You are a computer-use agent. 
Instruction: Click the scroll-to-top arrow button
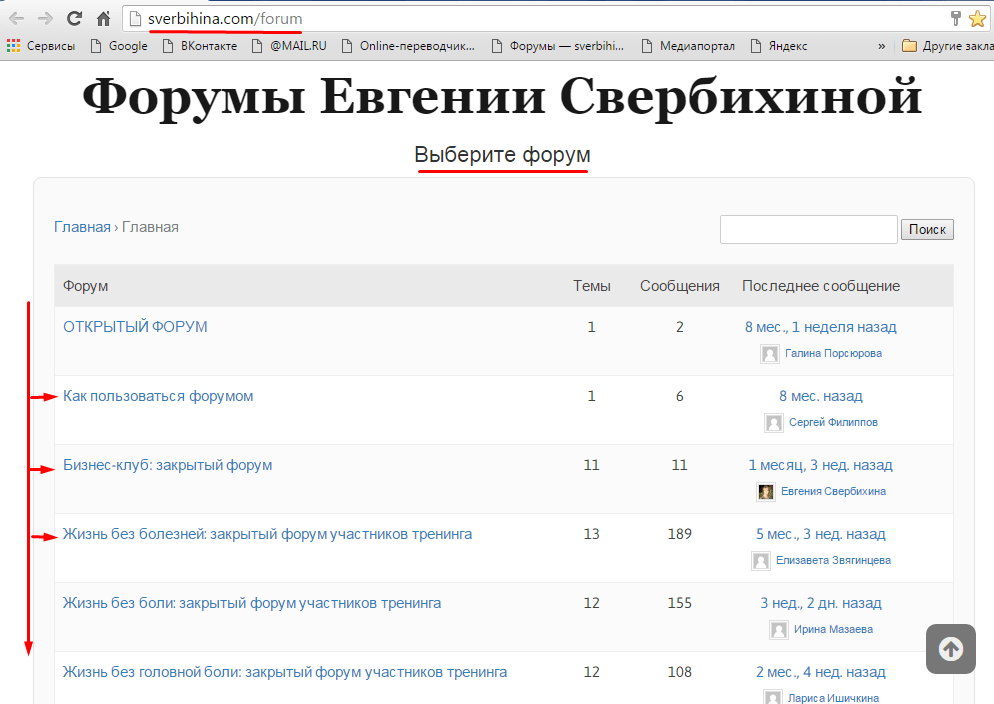click(x=950, y=649)
